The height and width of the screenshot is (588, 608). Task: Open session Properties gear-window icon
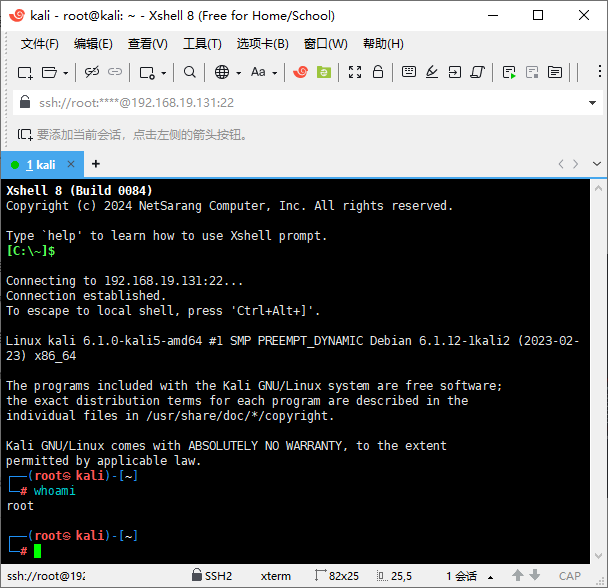tap(147, 73)
